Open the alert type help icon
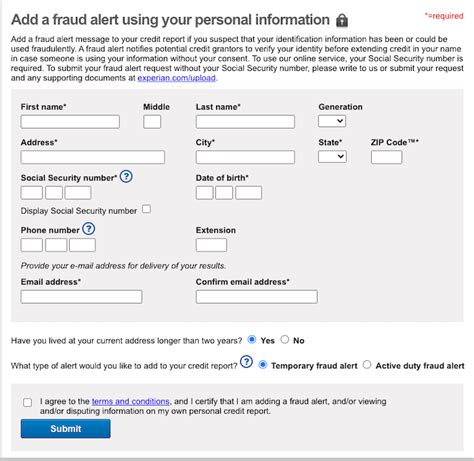This screenshot has height=461, width=474. 246,362
